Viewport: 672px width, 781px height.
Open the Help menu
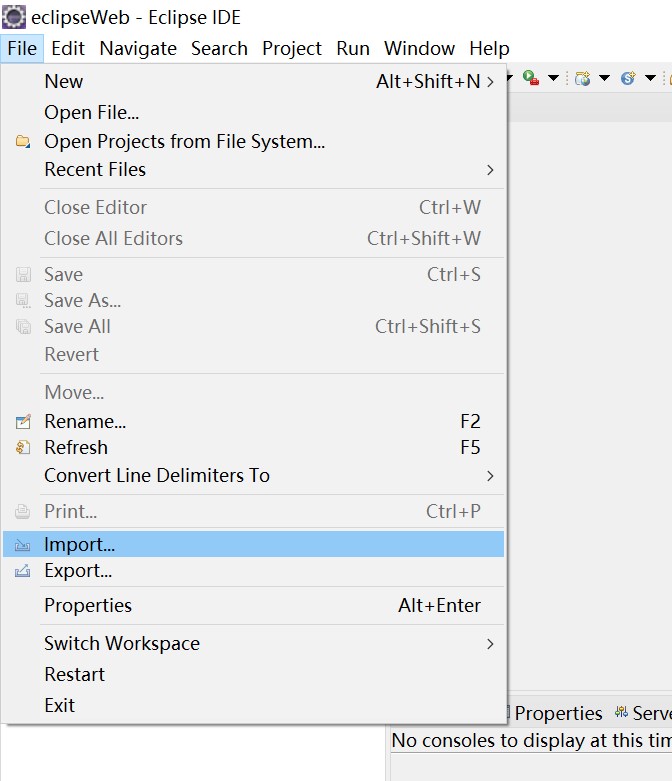tap(489, 48)
